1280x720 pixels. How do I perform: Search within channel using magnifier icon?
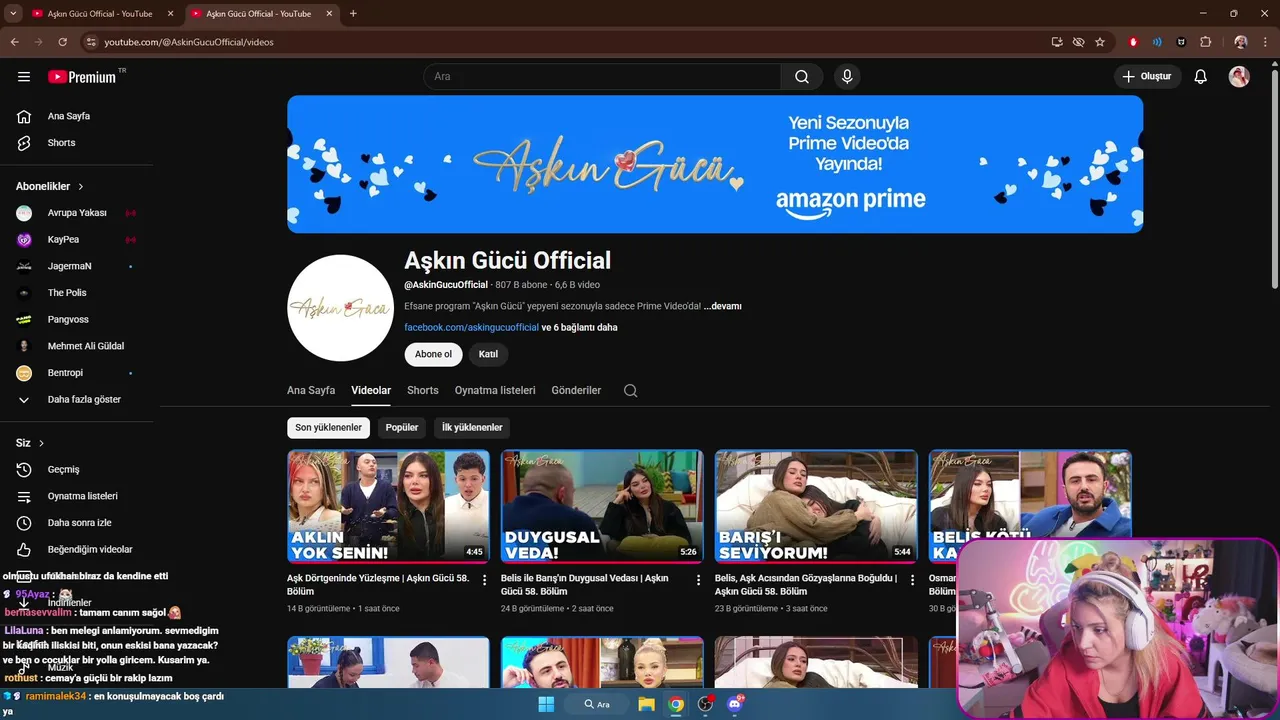click(630, 391)
